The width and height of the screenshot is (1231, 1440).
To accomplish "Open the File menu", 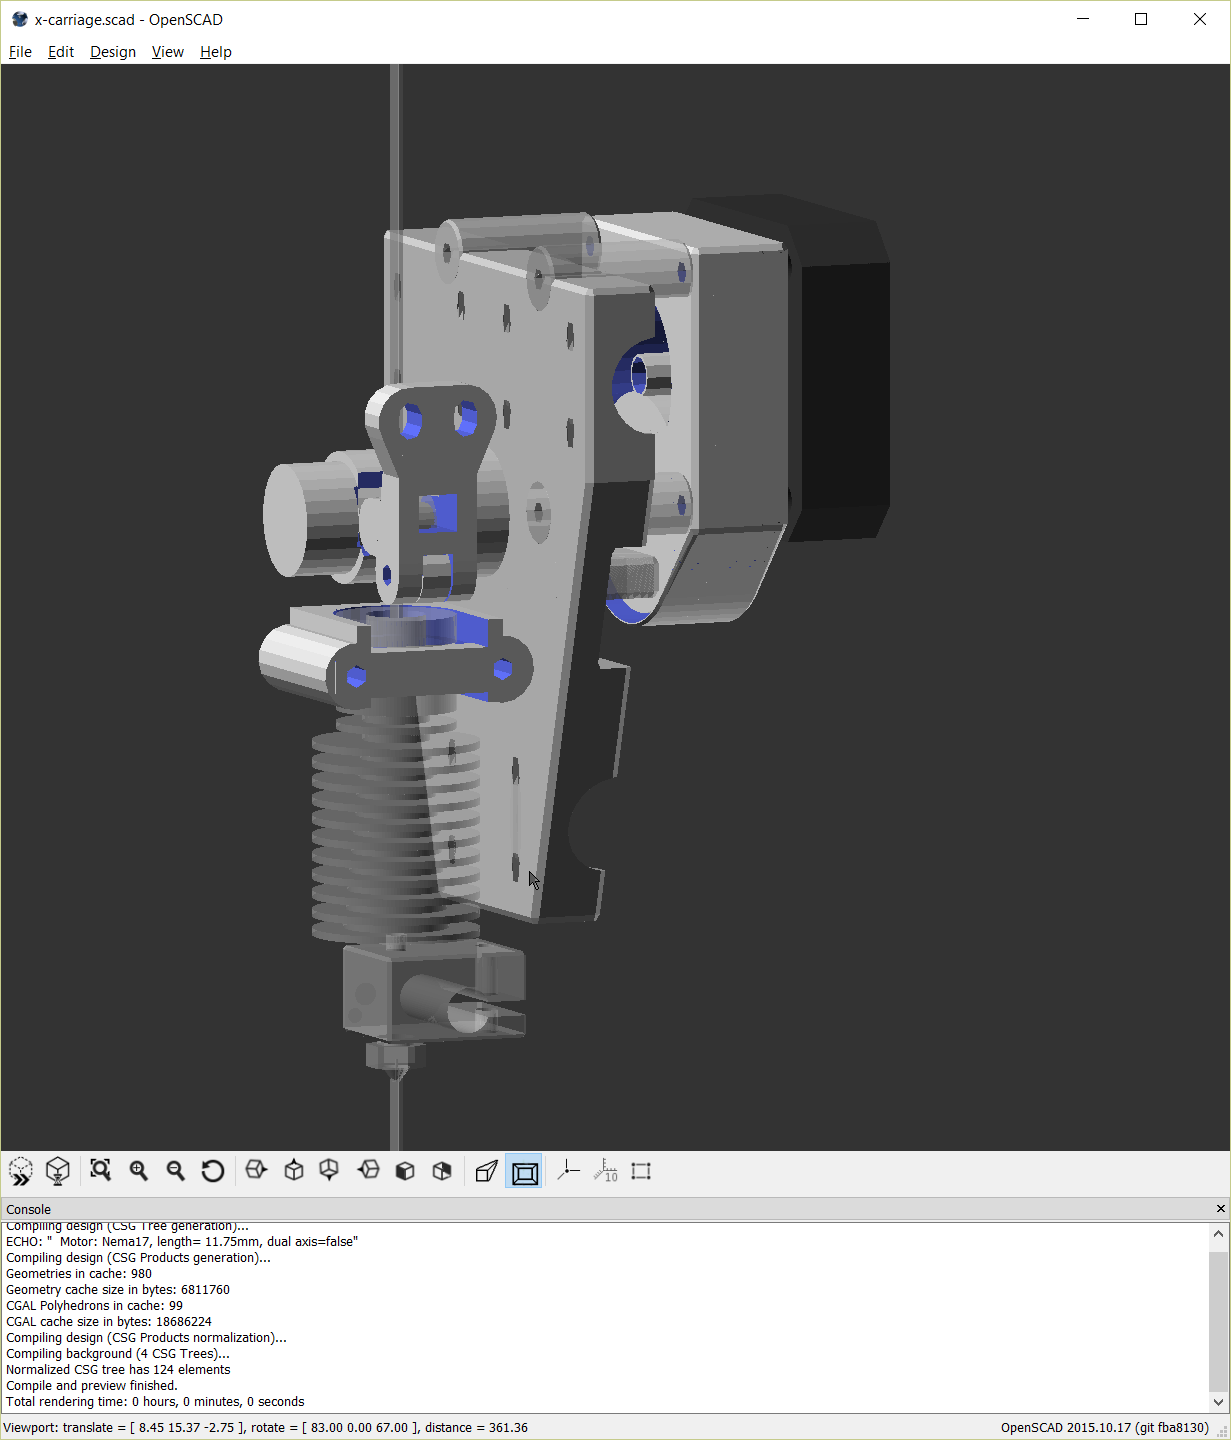I will 20,52.
